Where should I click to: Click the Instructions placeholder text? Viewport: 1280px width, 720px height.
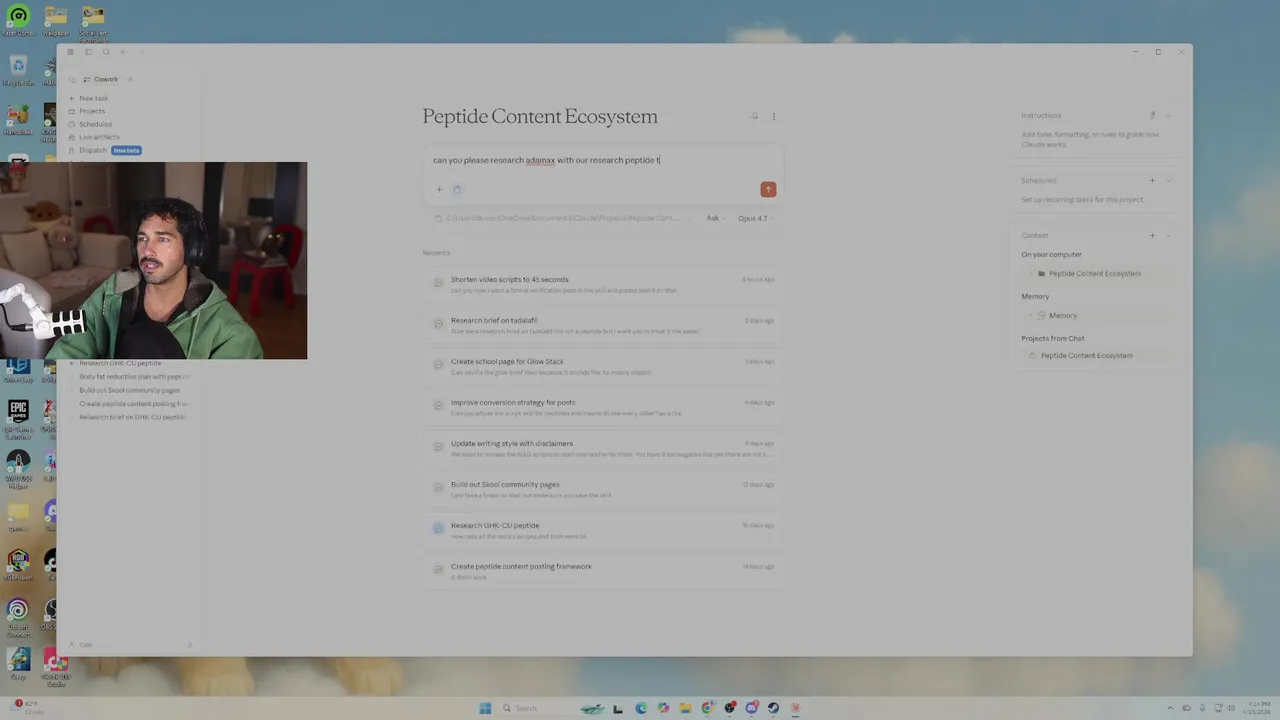pyautogui.click(x=1090, y=139)
